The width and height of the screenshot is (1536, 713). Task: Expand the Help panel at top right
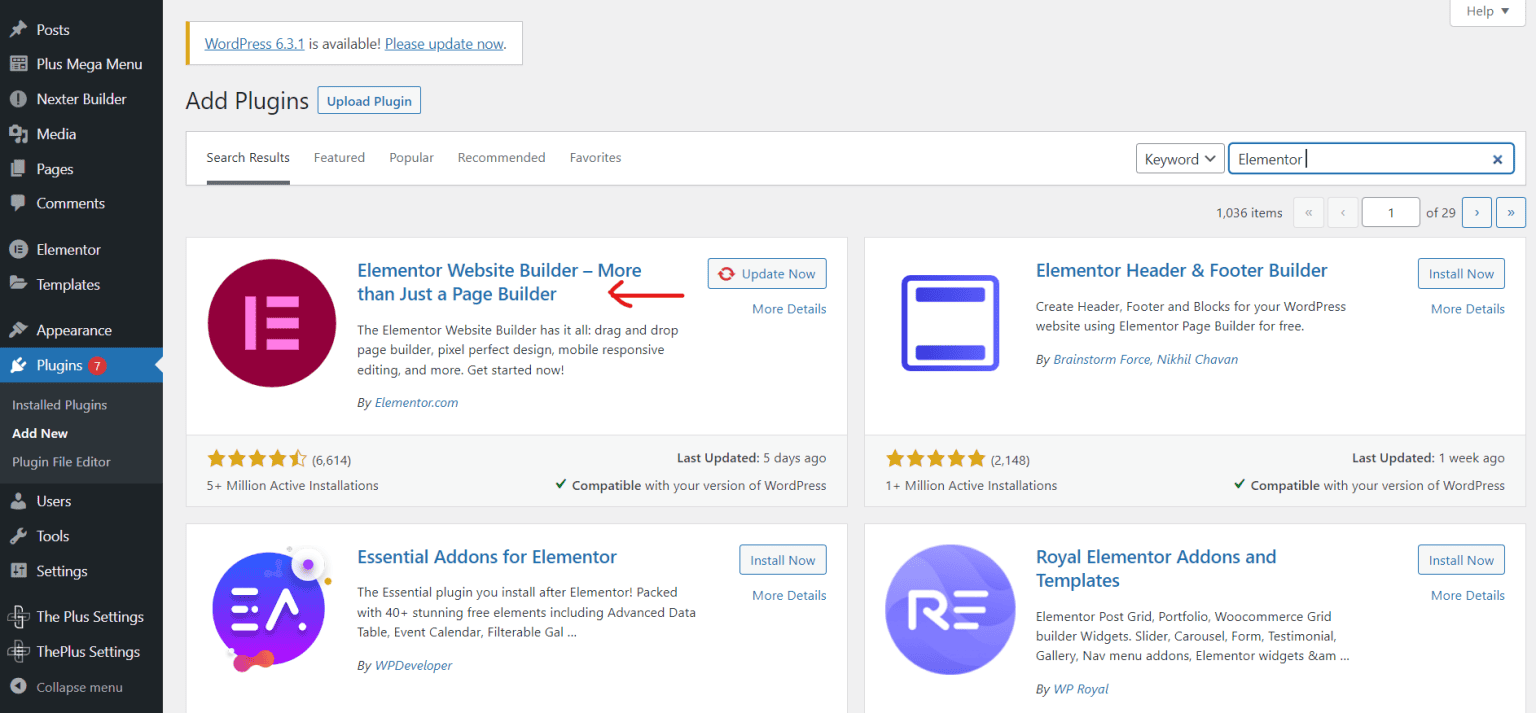1487,12
